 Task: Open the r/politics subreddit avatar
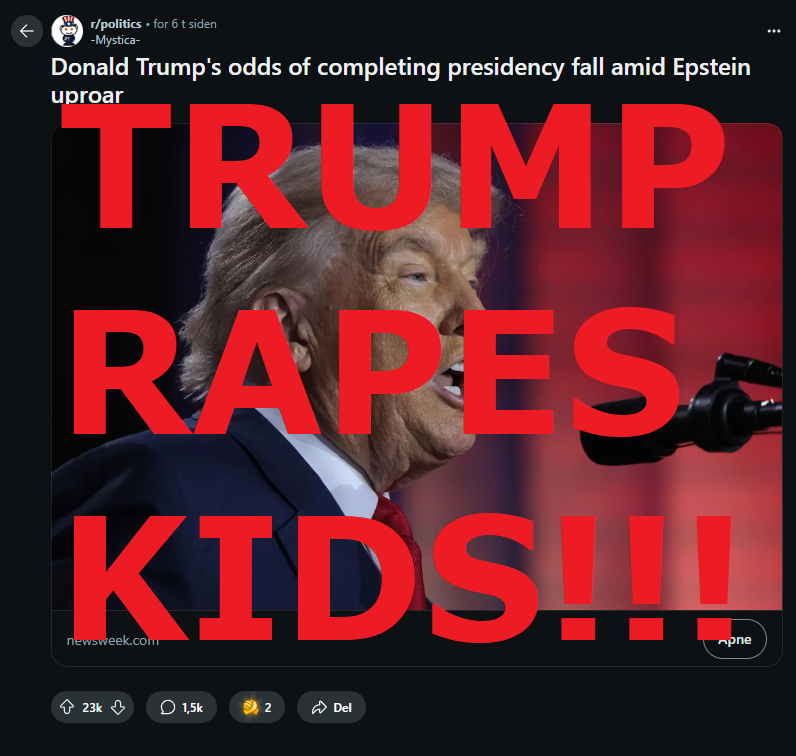(67, 31)
